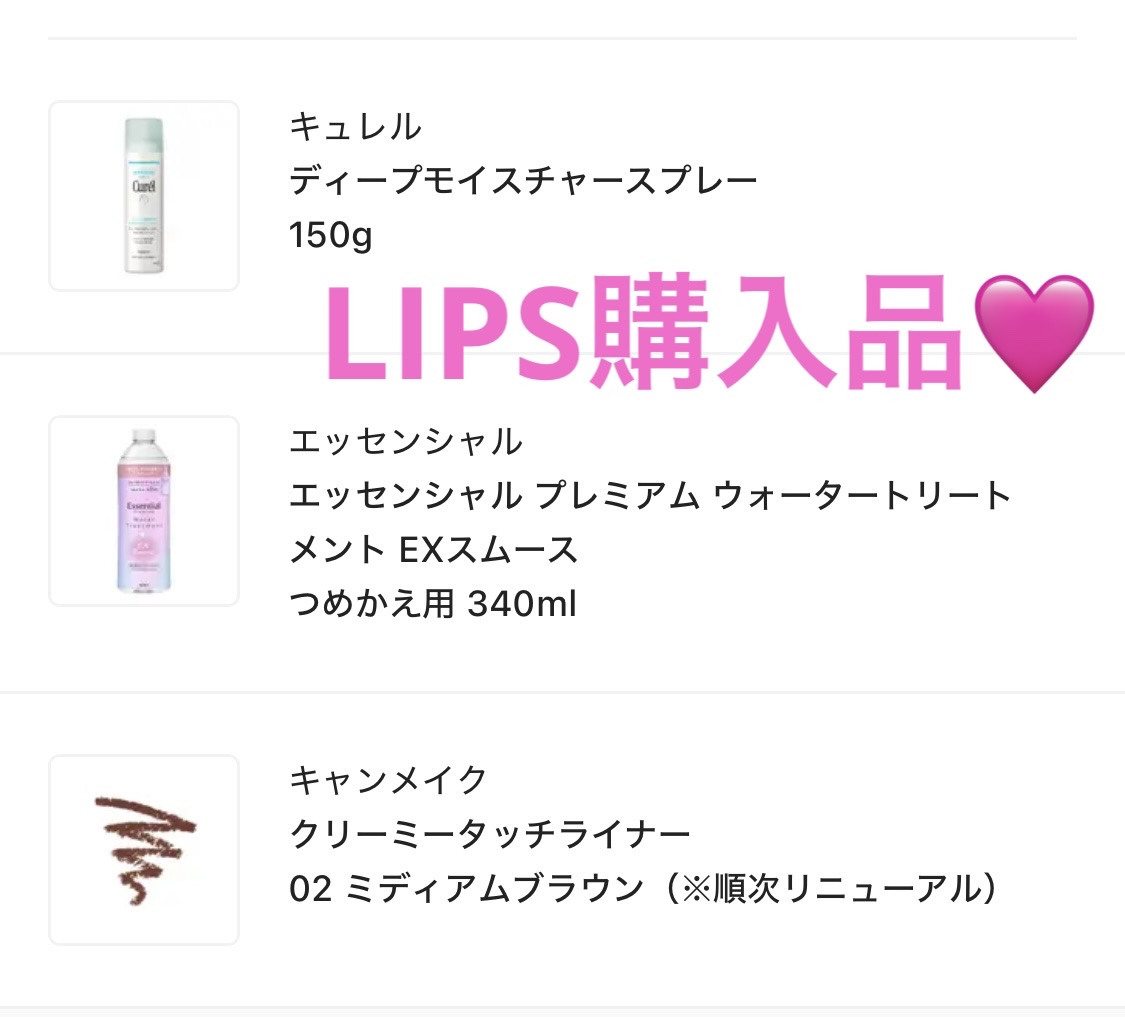The width and height of the screenshot is (1125, 1017).
Task: Select the 340ml volume text
Action: [522, 605]
